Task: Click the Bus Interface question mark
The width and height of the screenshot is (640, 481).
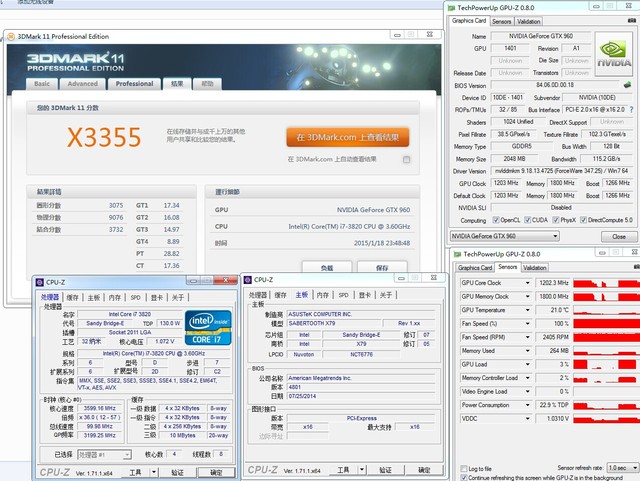Action: [x=631, y=109]
